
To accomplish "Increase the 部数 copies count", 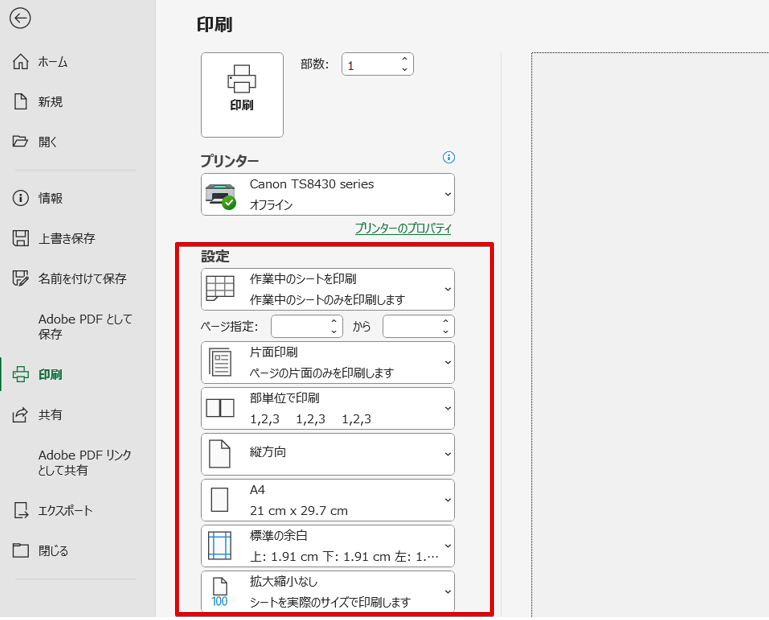I will [405, 59].
